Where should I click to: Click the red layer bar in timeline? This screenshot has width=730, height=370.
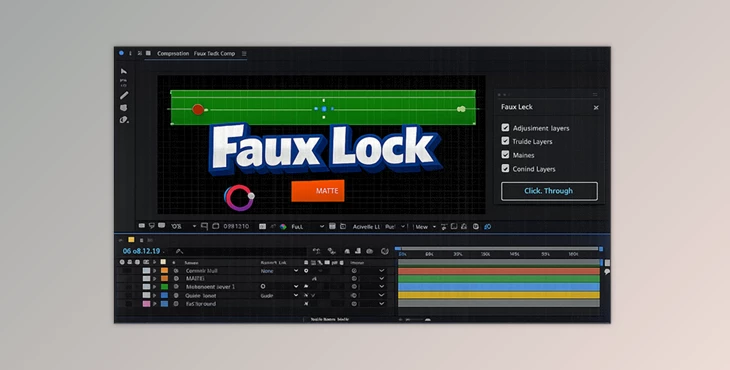[x=499, y=271]
